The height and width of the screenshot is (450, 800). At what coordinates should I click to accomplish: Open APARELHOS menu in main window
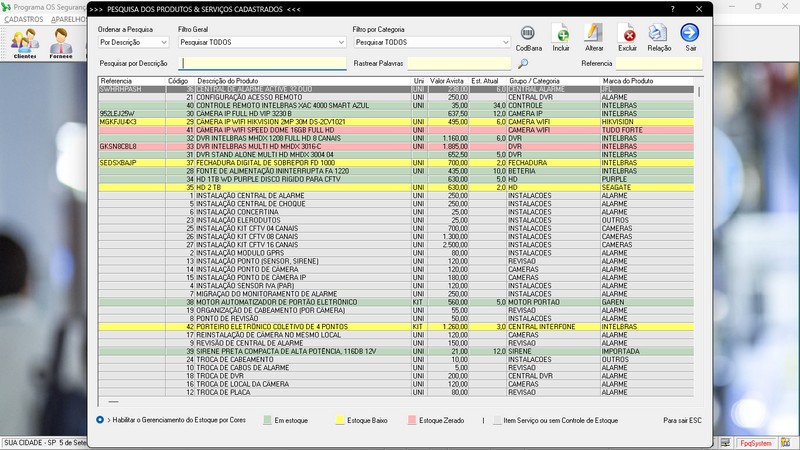[69, 19]
